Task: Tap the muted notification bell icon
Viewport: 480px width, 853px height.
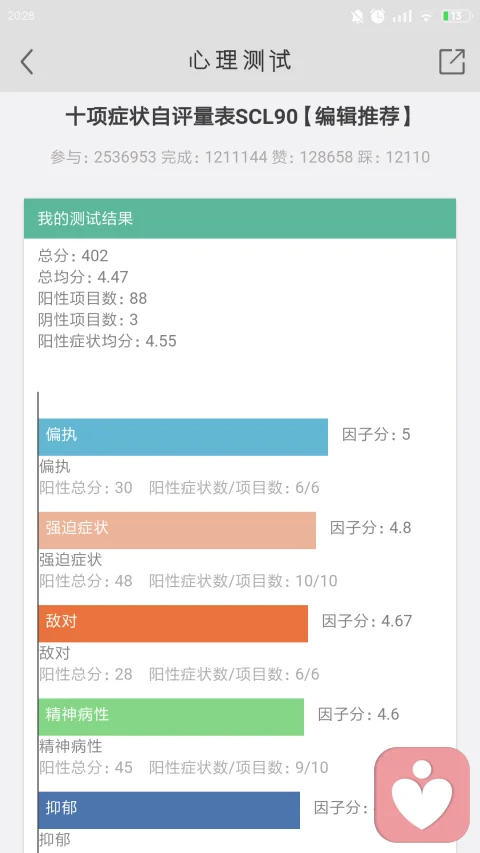Action: (357, 16)
